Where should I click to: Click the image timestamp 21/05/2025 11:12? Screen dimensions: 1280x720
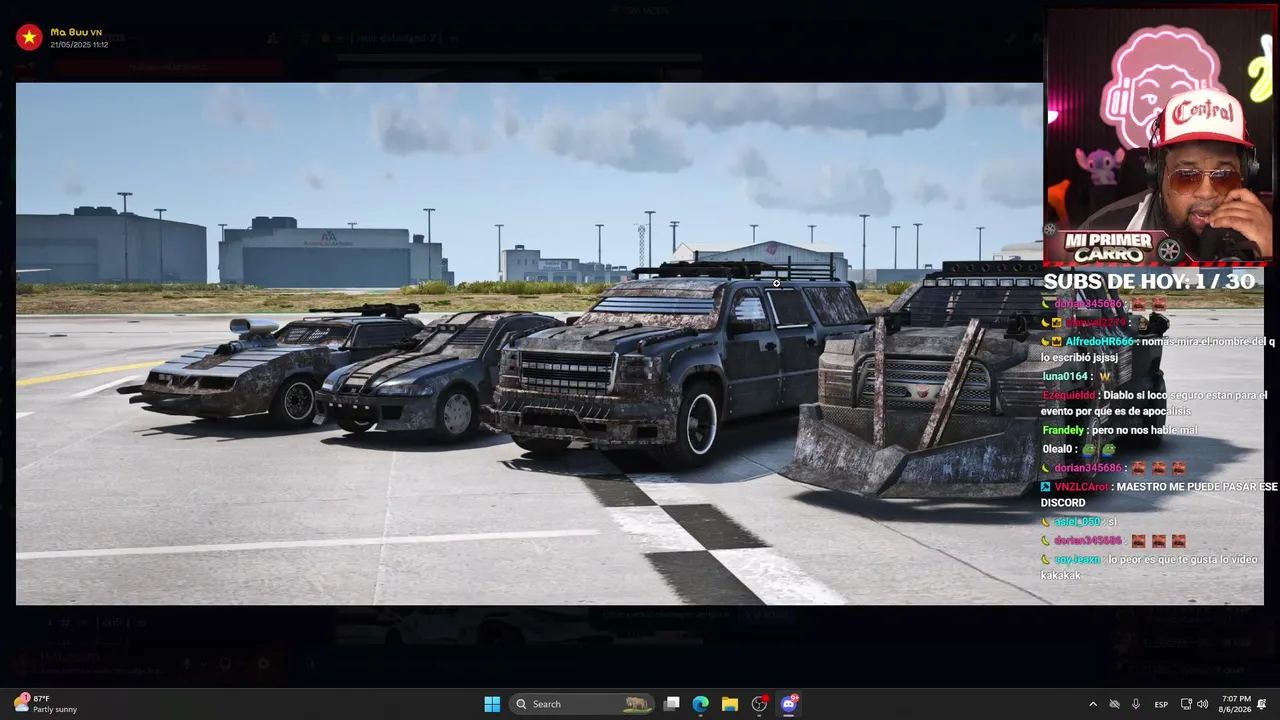click(x=79, y=45)
